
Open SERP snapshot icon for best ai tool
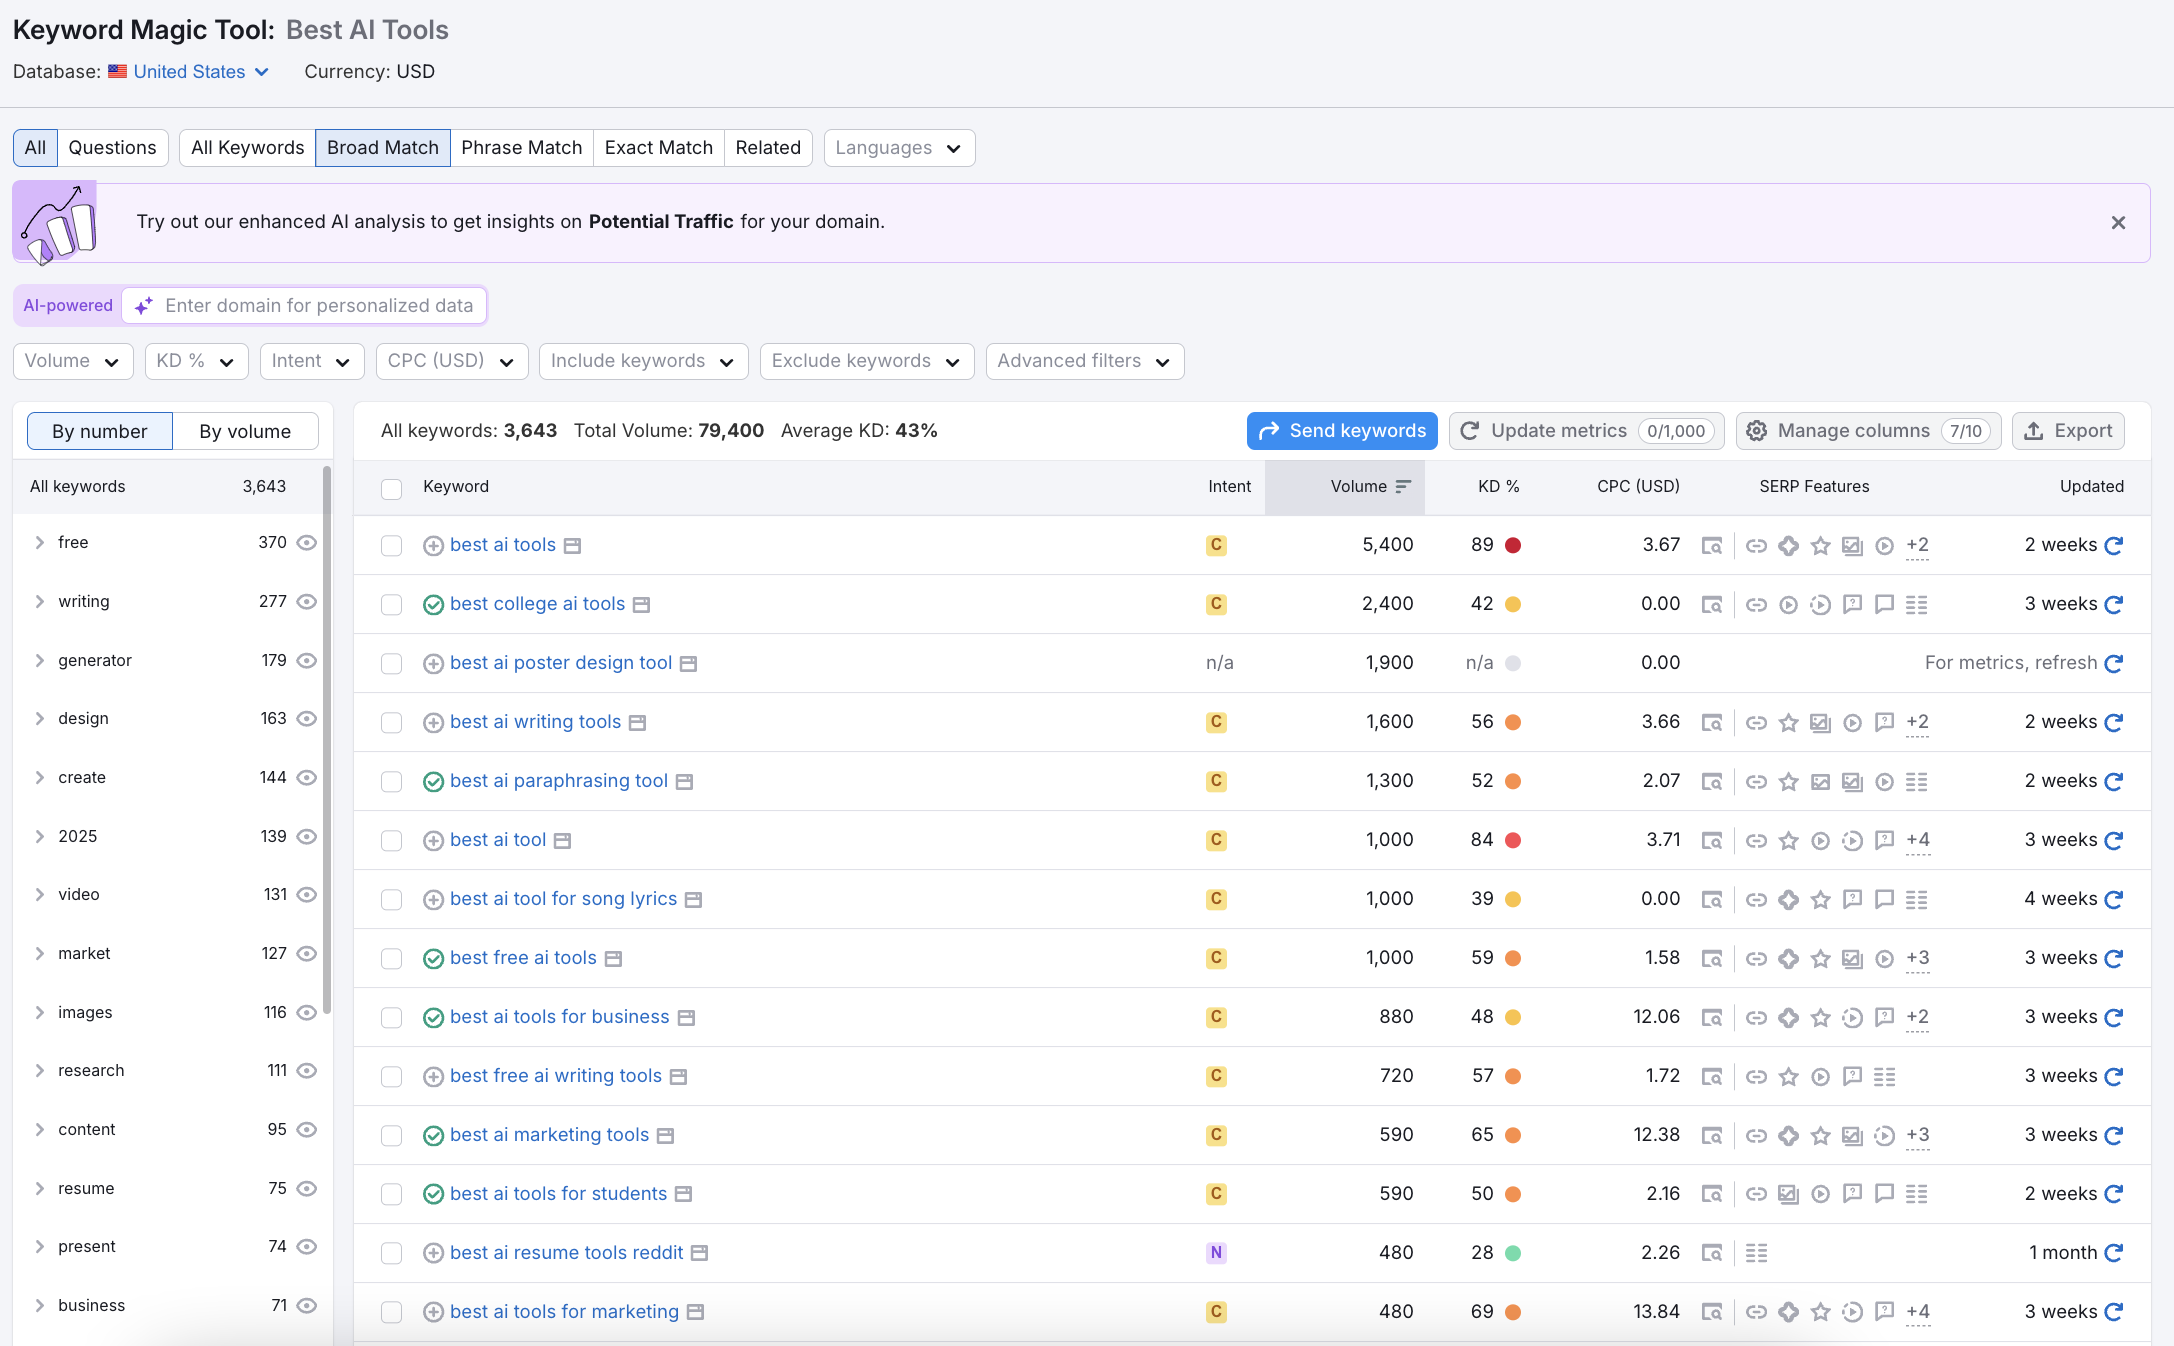click(x=1712, y=841)
